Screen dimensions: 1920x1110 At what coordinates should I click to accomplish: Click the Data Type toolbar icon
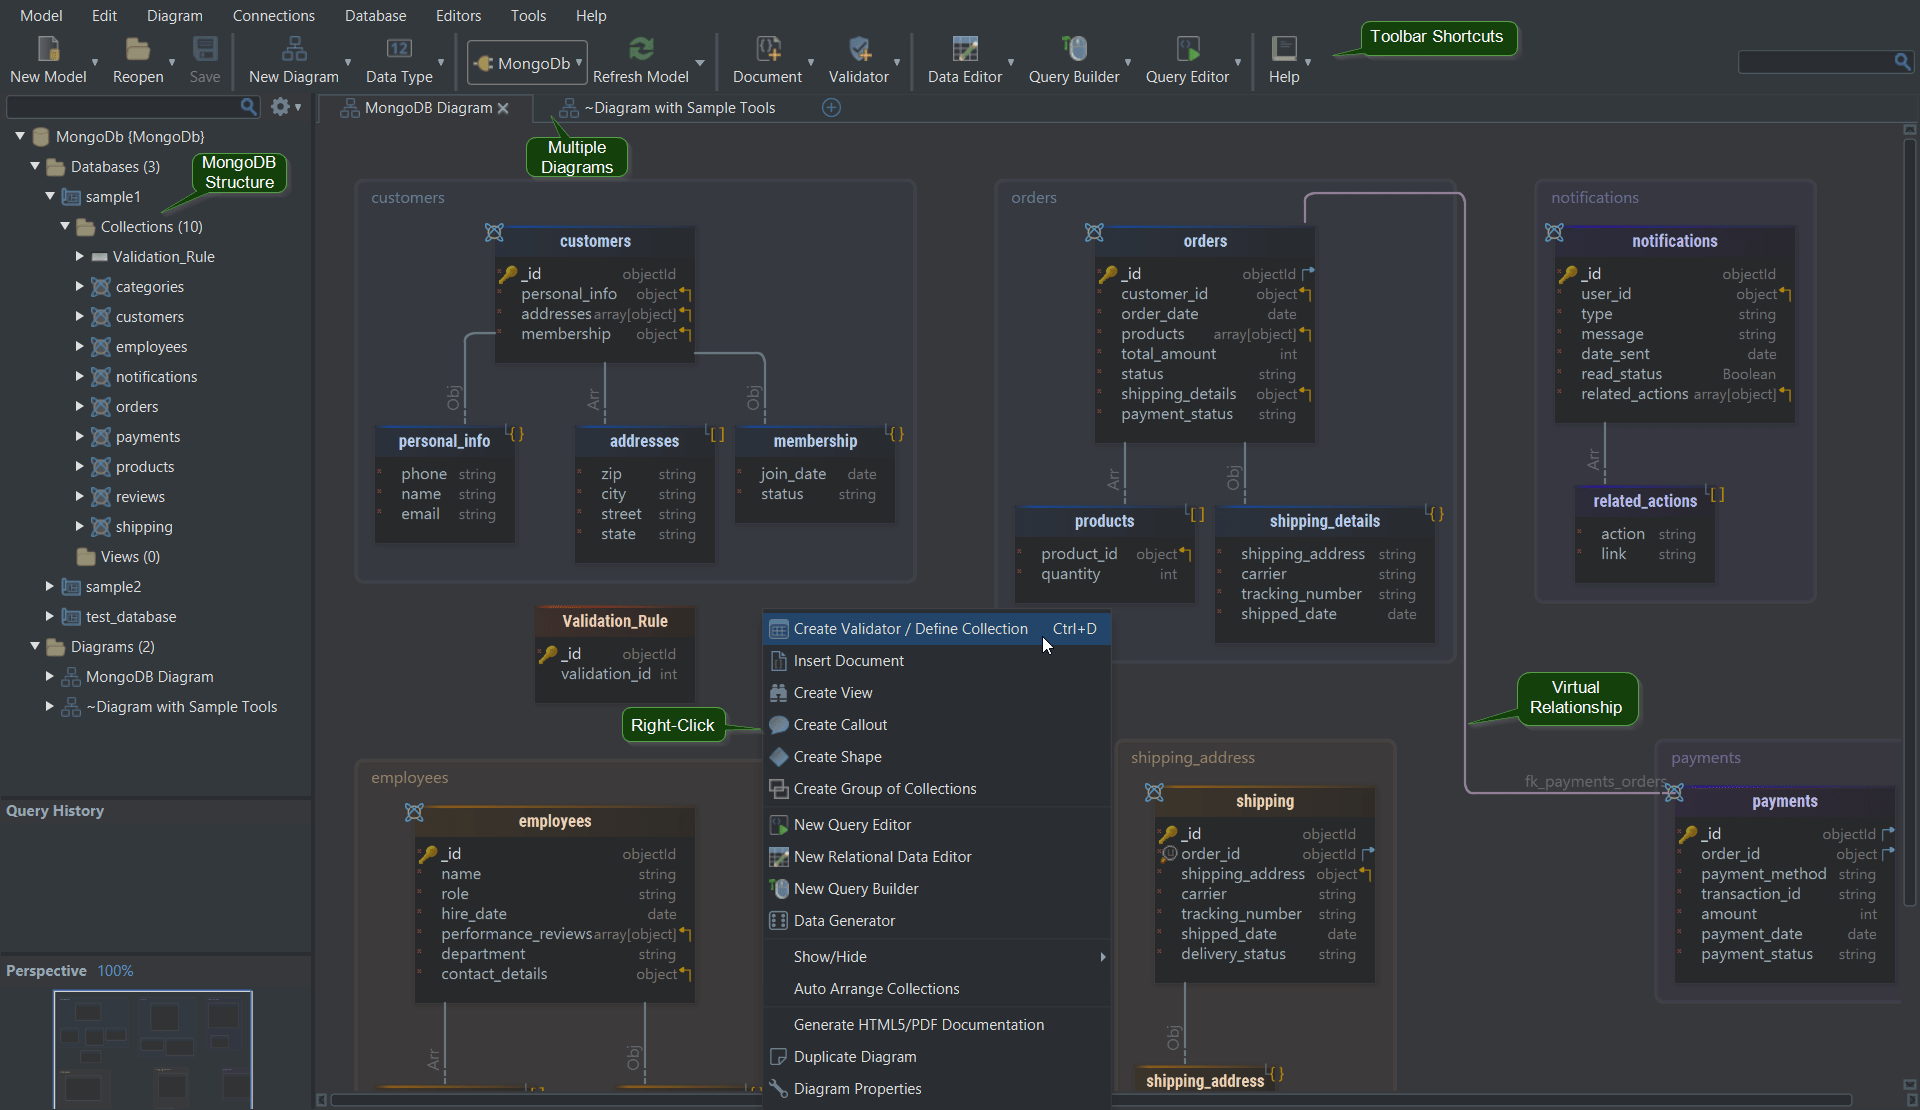click(399, 50)
